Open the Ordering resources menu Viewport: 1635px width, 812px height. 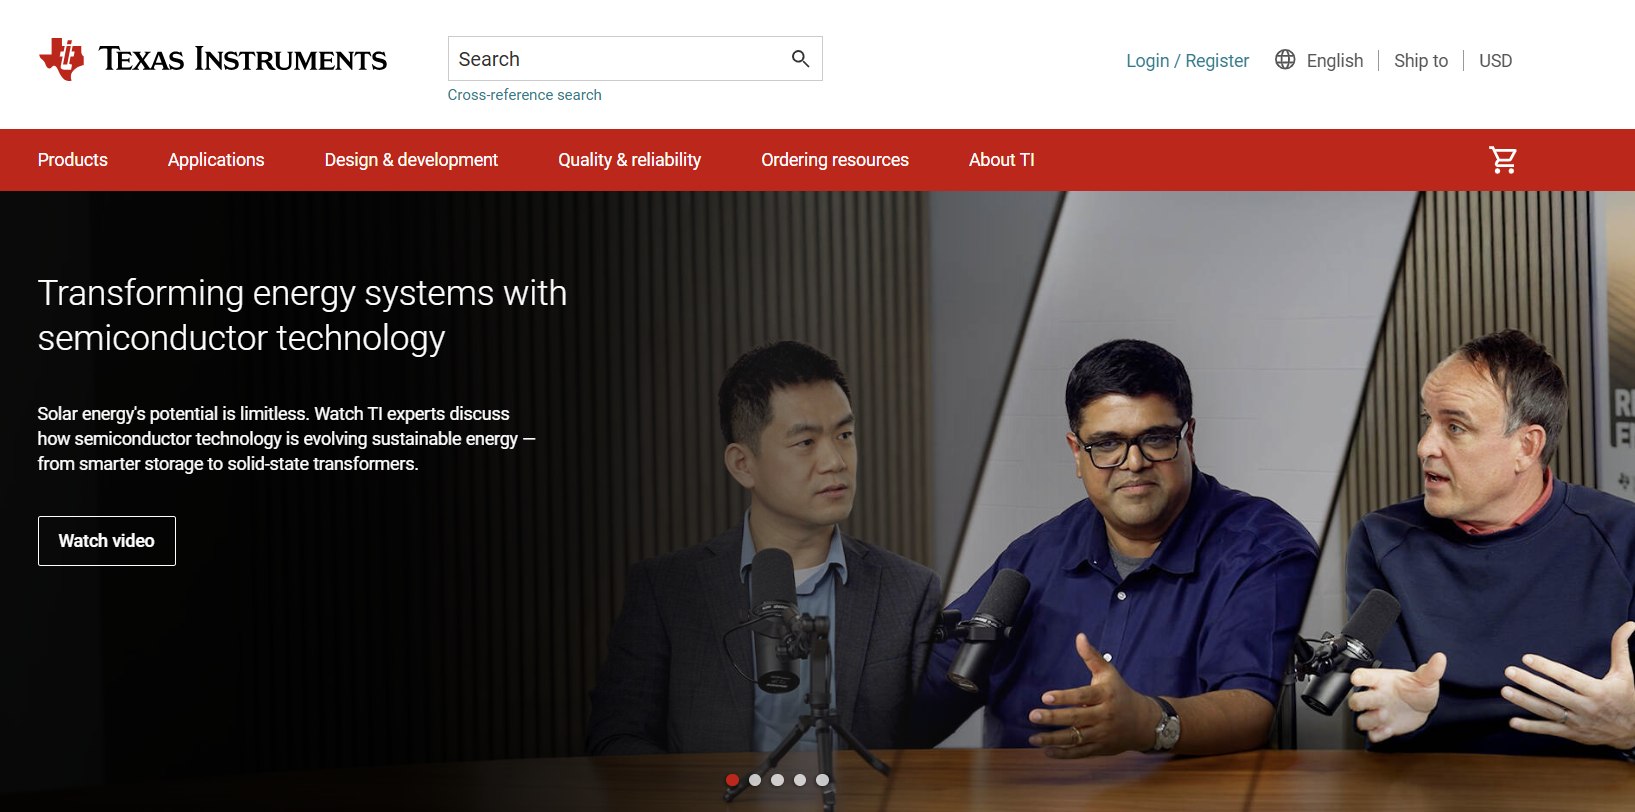pos(835,160)
